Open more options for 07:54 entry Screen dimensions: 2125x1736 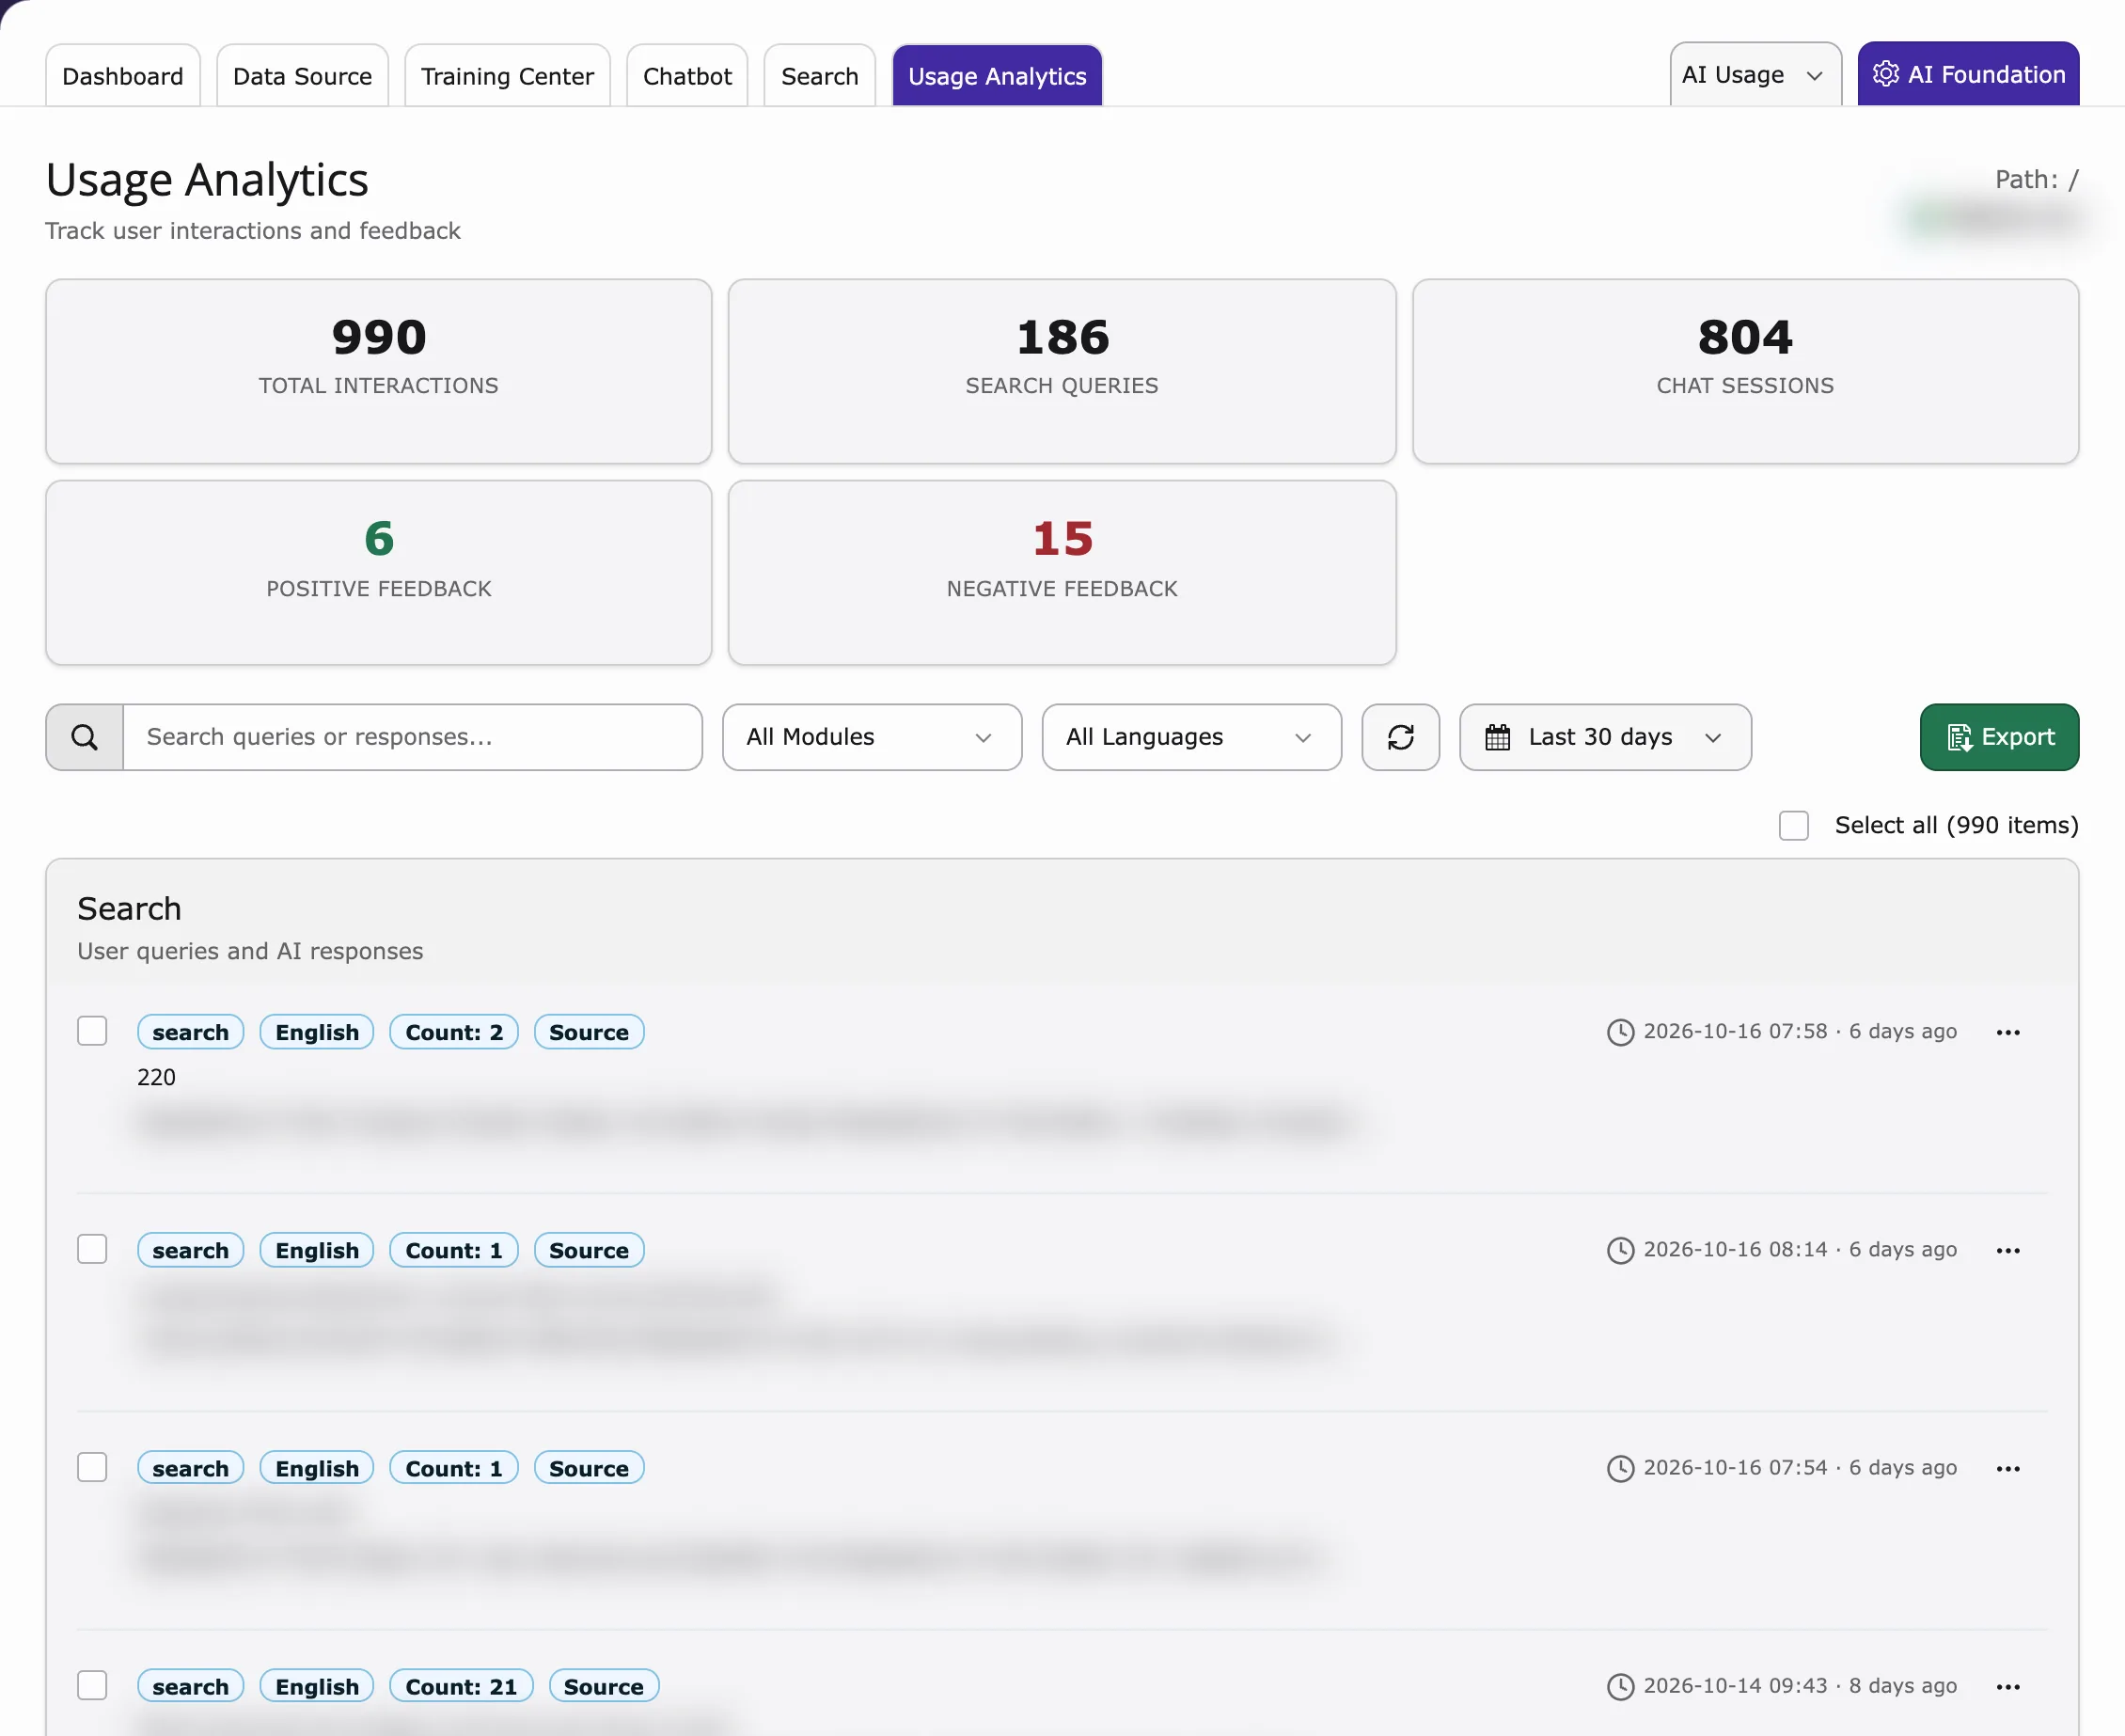pyautogui.click(x=2008, y=1468)
